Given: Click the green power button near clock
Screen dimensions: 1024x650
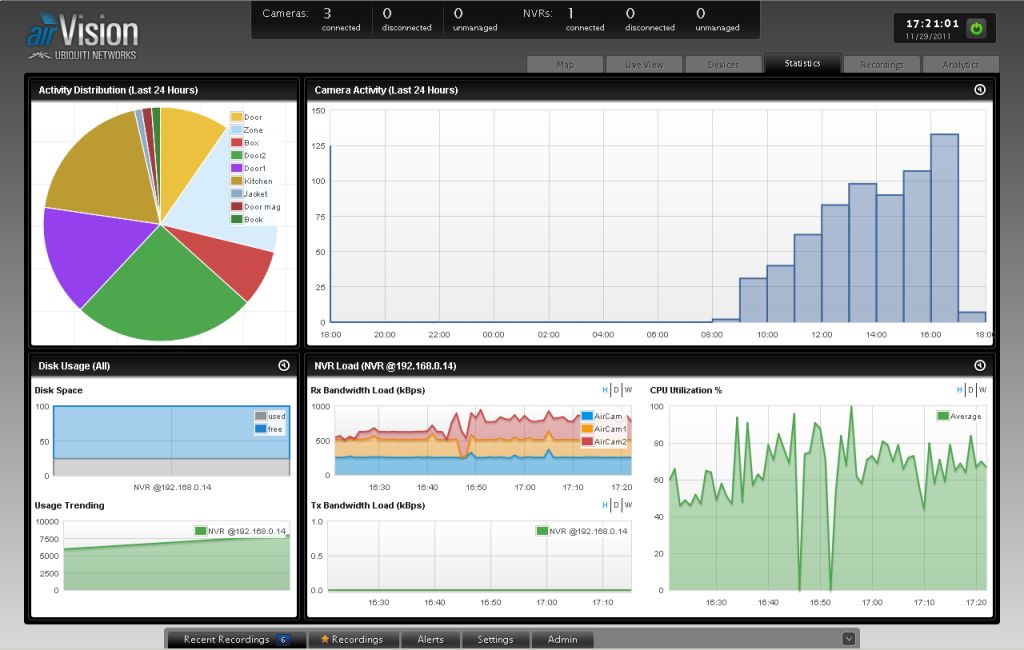Looking at the screenshot, I should click(975, 28).
